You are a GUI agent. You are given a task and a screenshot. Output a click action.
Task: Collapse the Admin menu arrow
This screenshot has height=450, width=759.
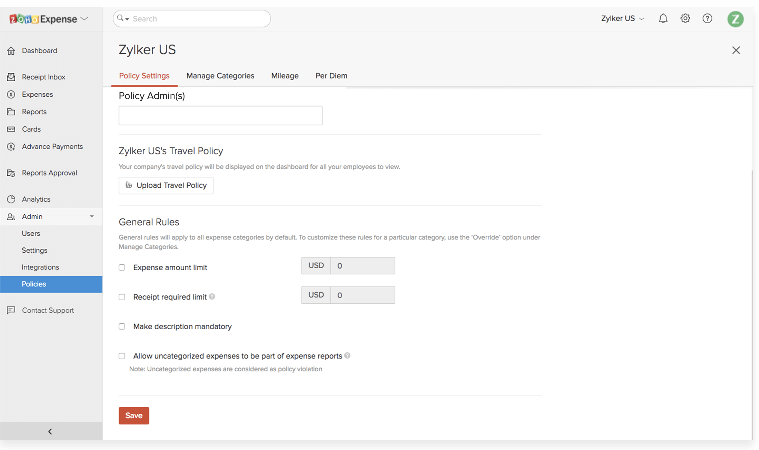tap(91, 216)
